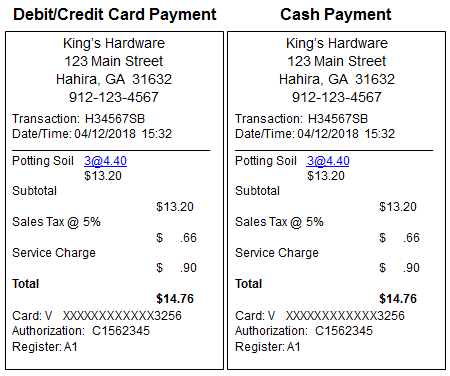
Task: Click $ .90 service charge amount on the cash receipt
Action: 399,268
